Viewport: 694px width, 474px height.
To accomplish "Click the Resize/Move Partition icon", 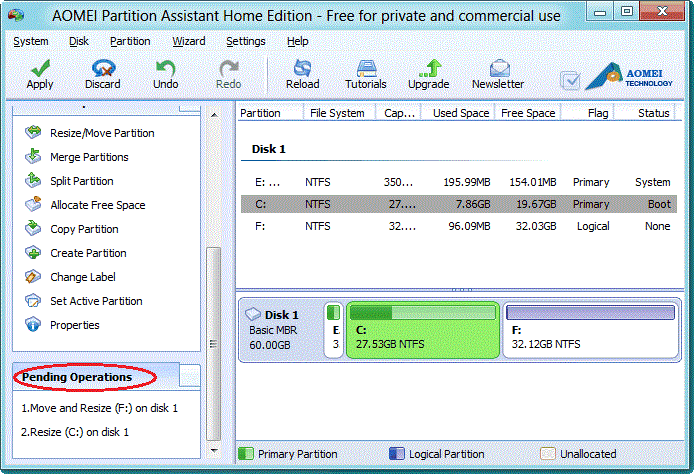I will click(33, 132).
